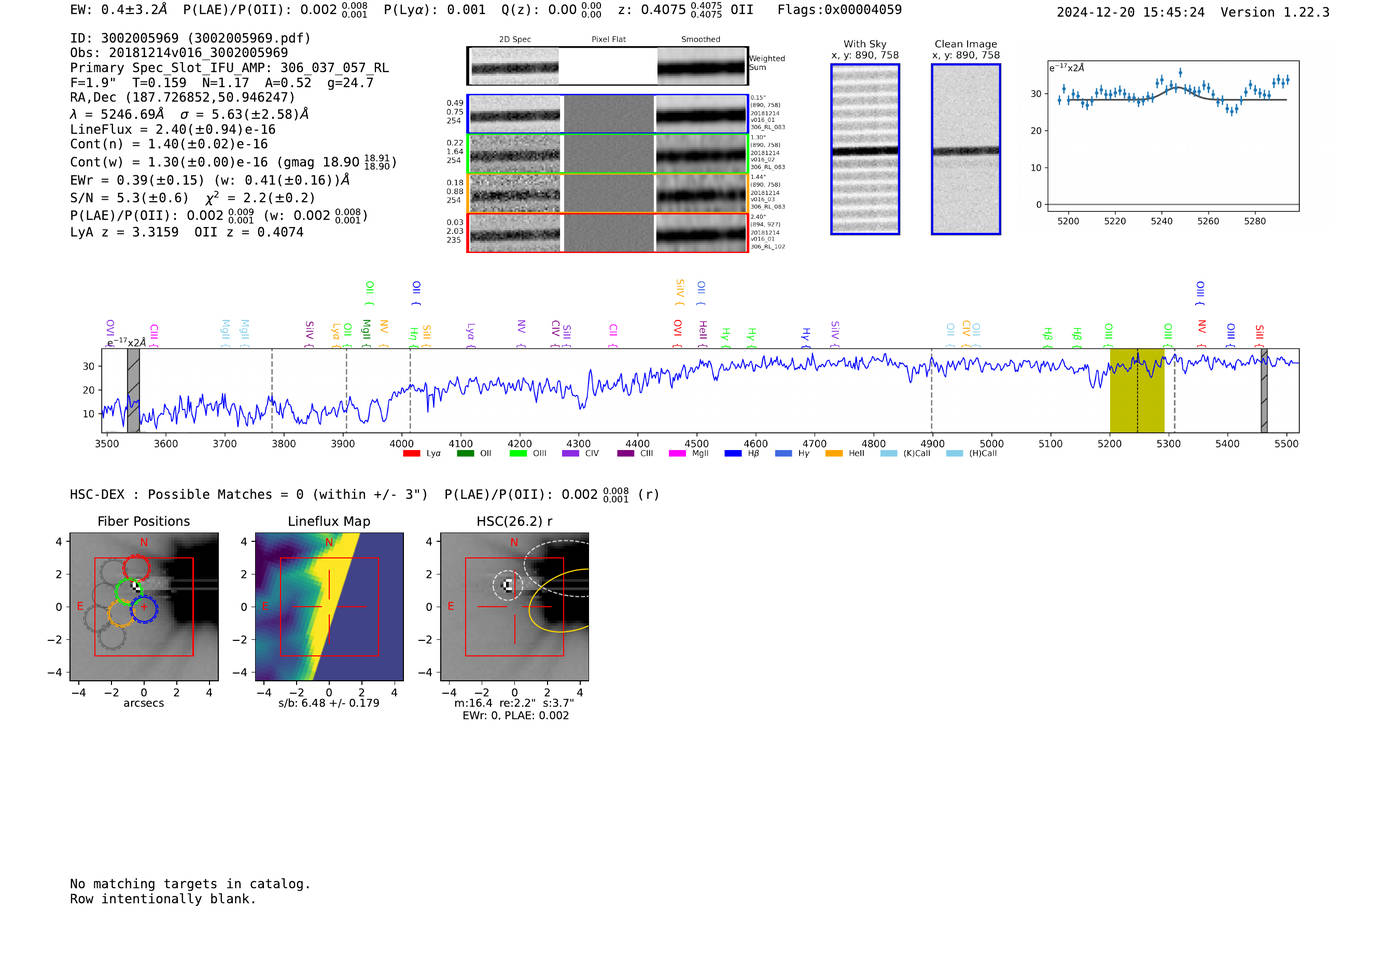
Task: Click the RA,Dec coordinates line
Action: (182, 97)
